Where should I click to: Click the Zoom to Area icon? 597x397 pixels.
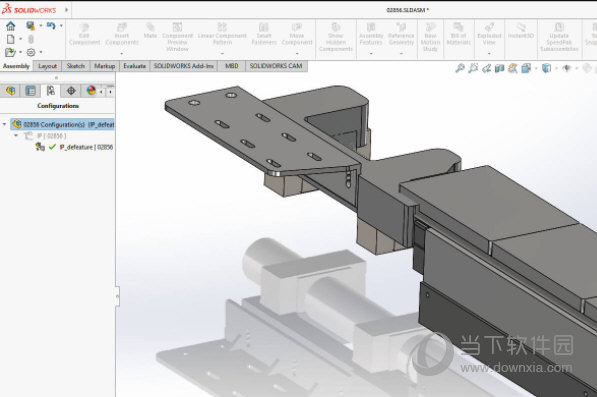473,68
